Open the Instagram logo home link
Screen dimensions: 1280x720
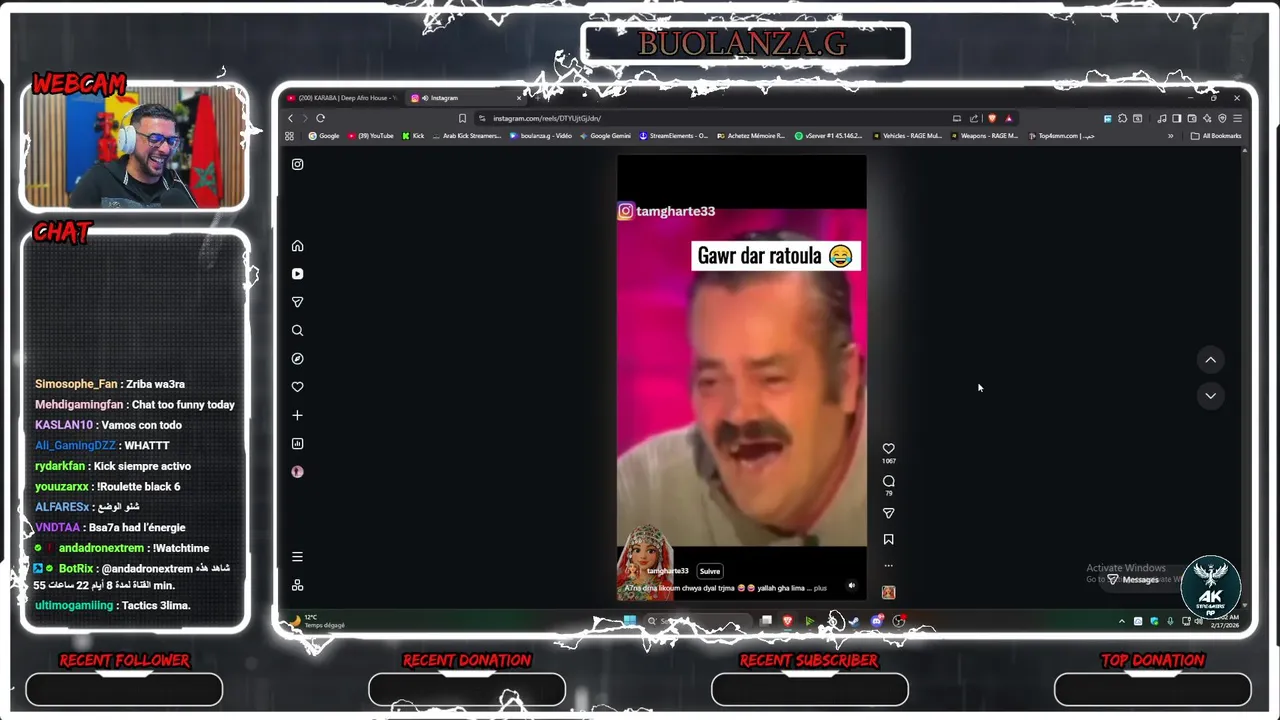(297, 164)
